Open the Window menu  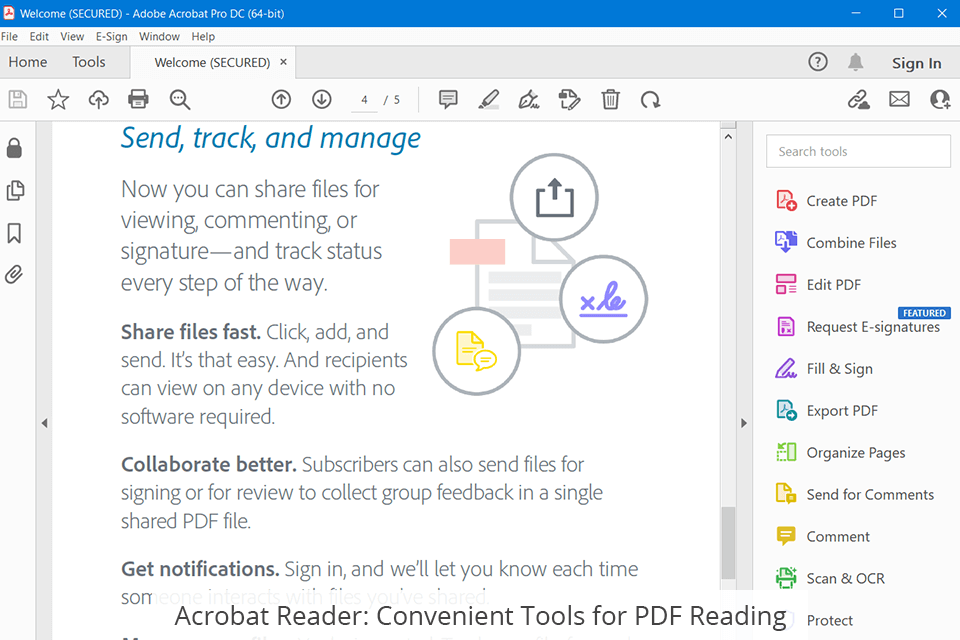159,36
